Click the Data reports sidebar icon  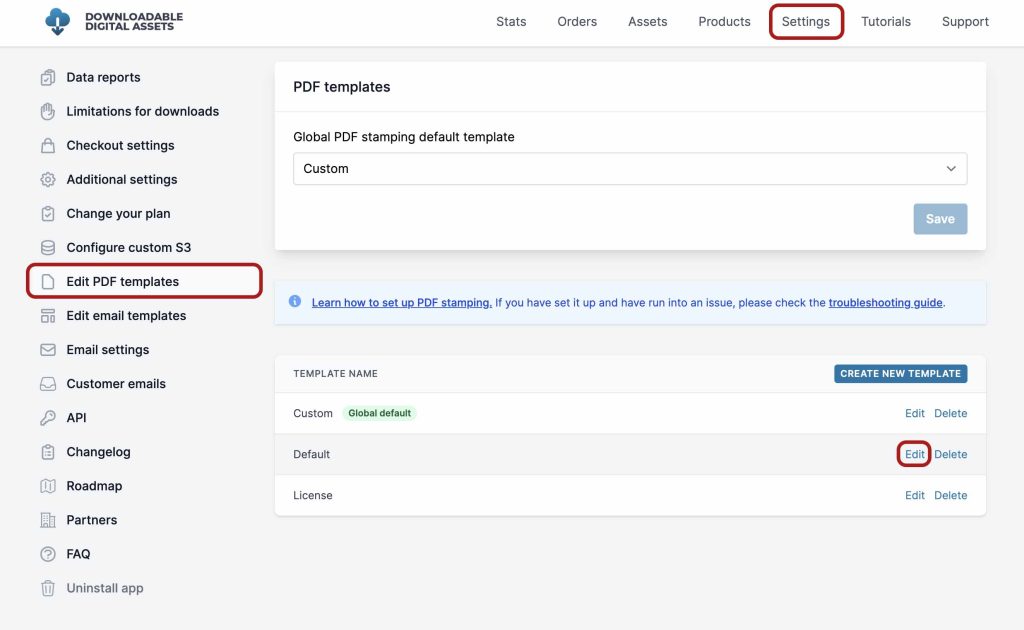coord(48,78)
